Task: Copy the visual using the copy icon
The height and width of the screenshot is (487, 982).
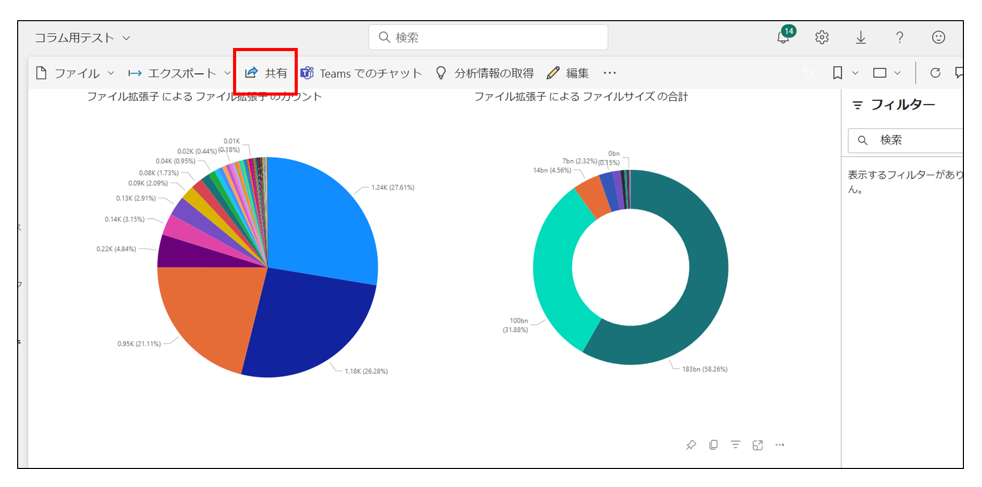Action: point(713,445)
